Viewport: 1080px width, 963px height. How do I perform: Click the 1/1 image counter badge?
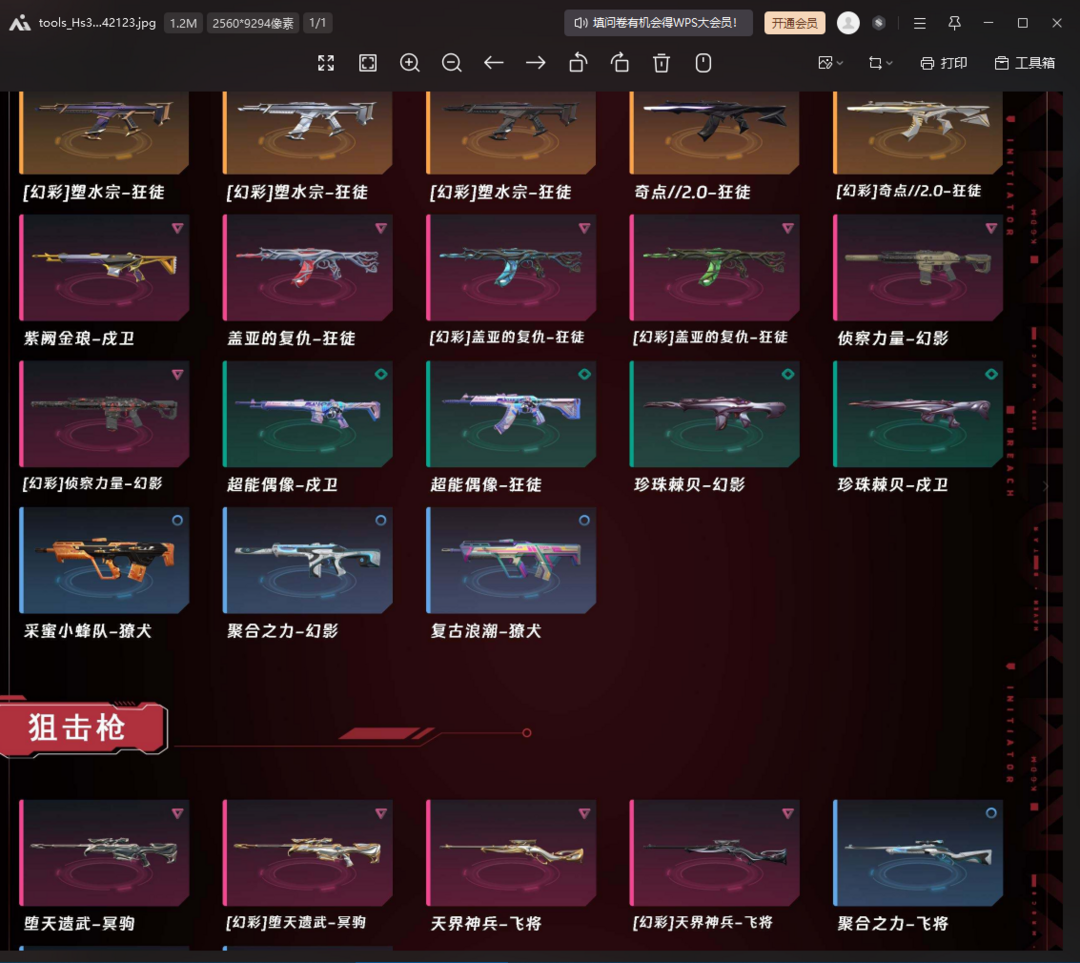[x=318, y=23]
